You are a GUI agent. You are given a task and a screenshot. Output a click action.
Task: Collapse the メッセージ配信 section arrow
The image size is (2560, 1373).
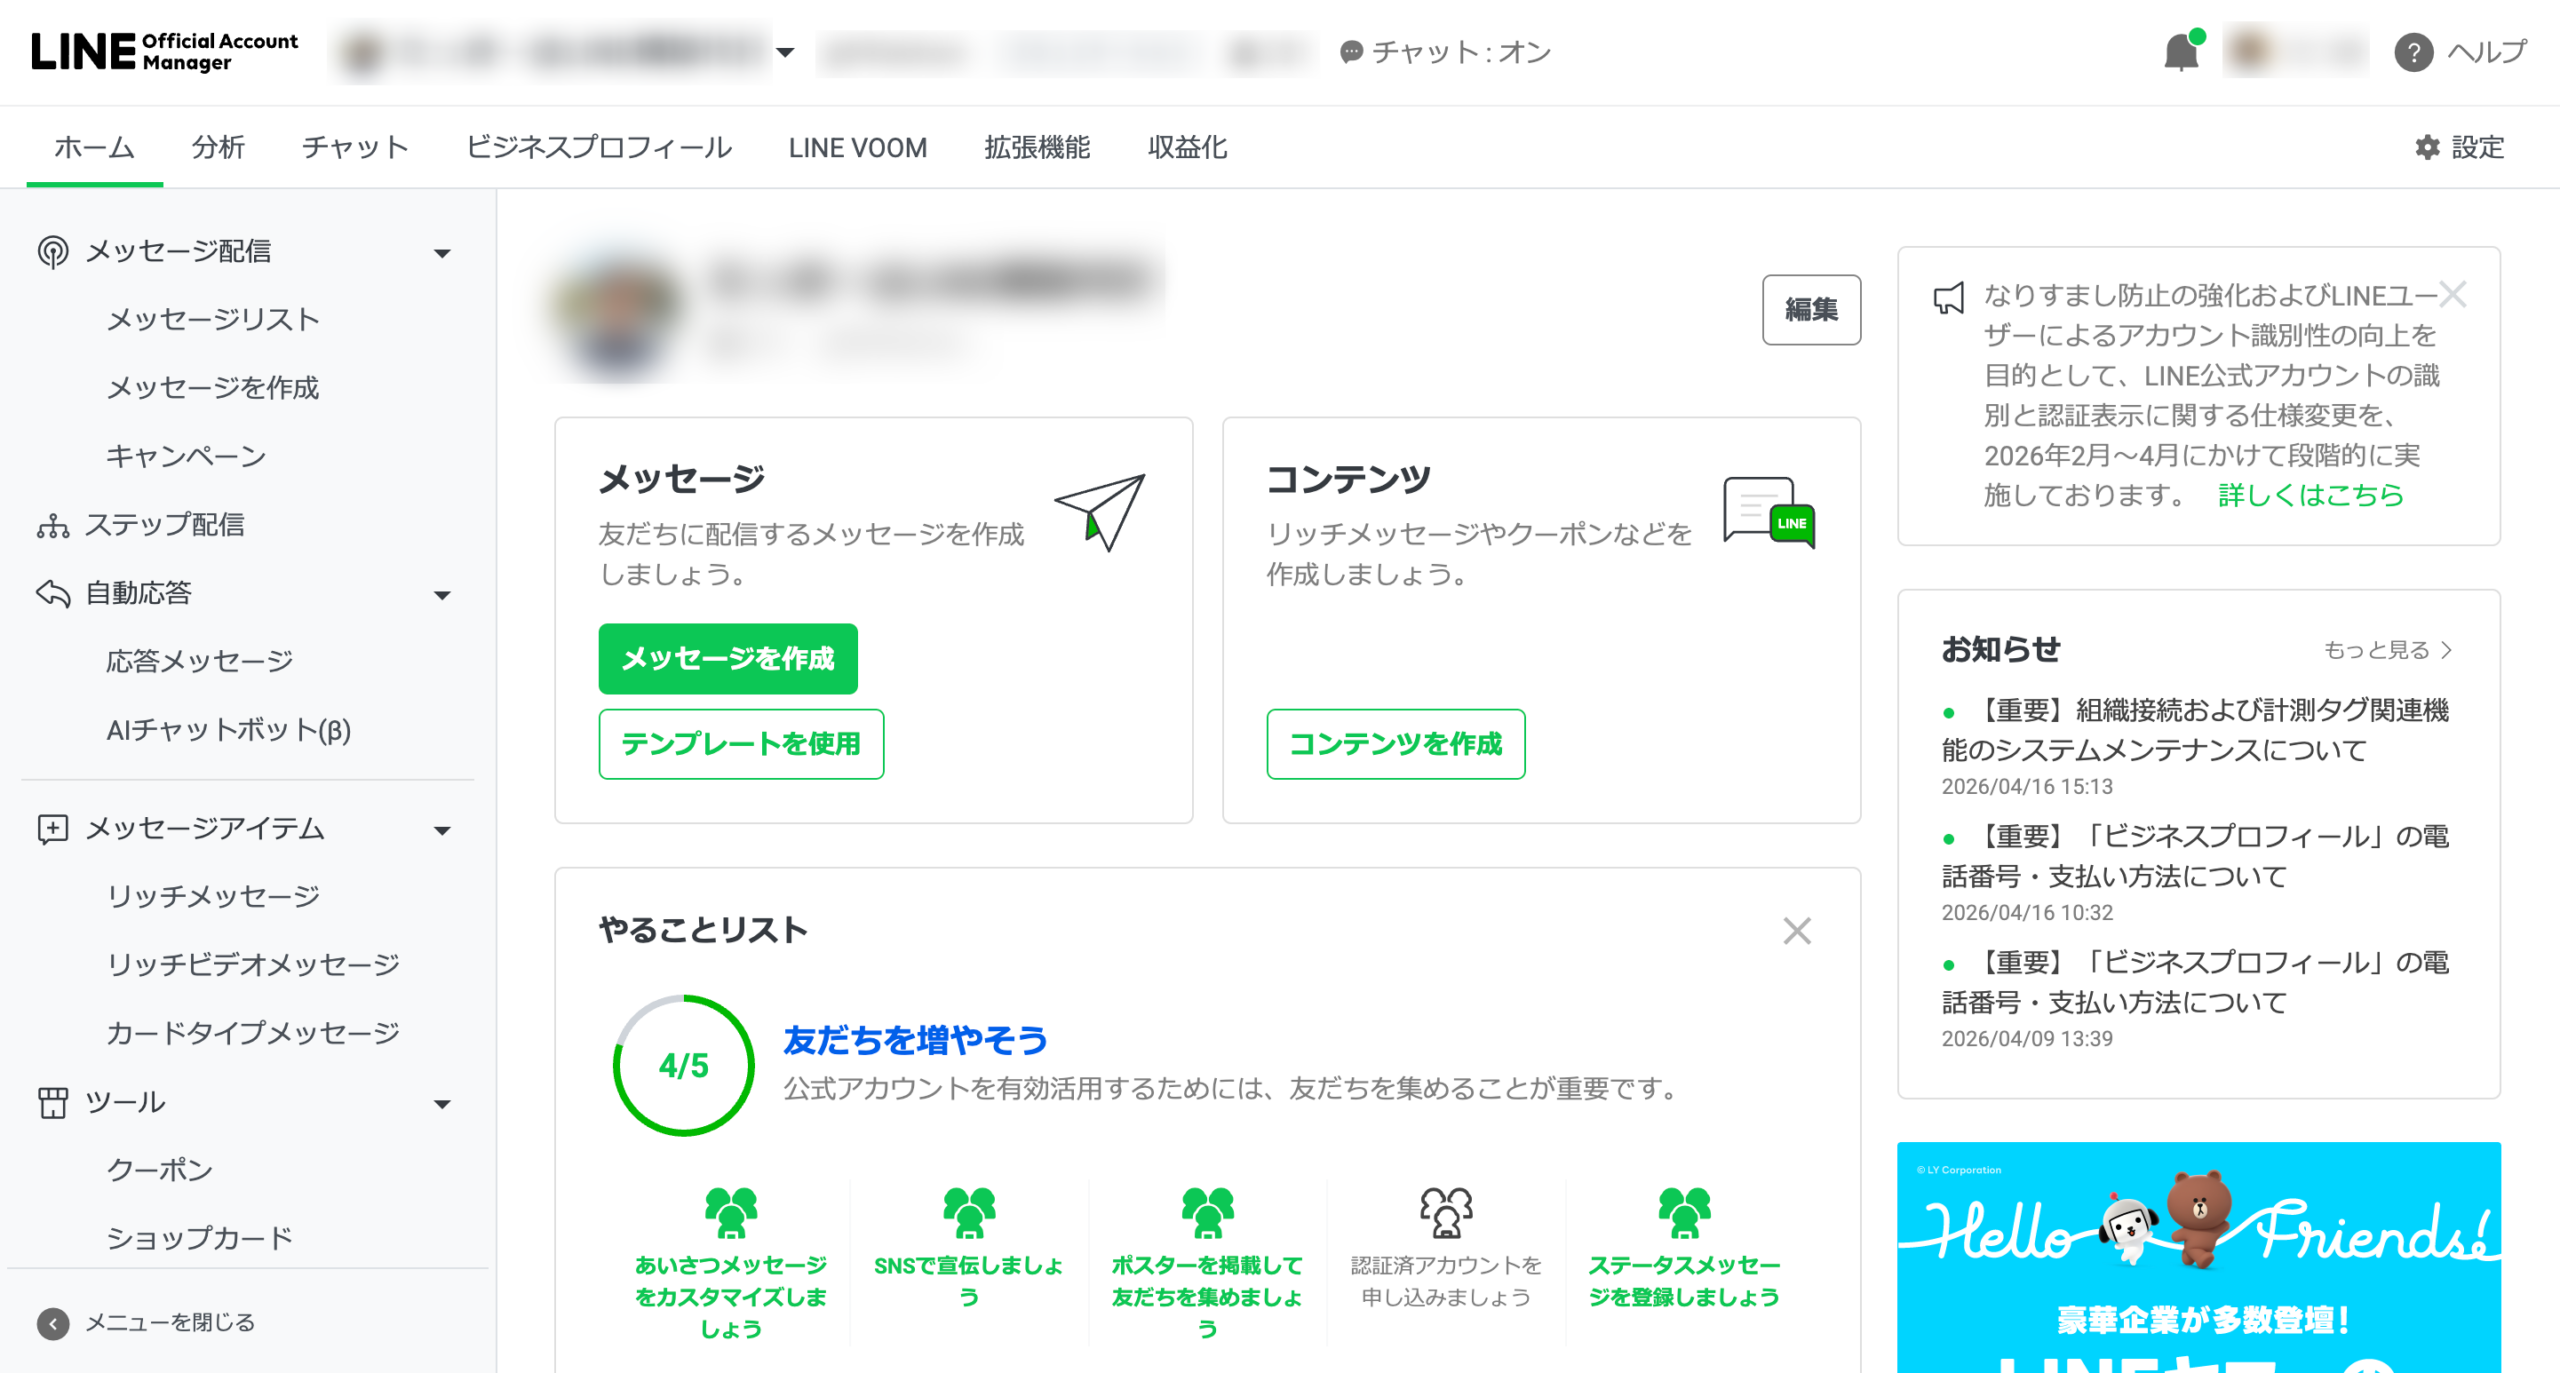coord(442,253)
